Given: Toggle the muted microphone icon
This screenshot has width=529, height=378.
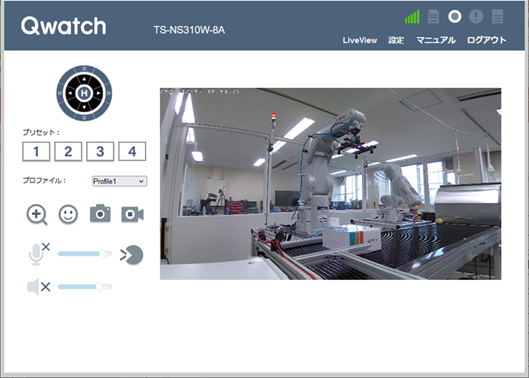Looking at the screenshot, I should pyautogui.click(x=39, y=253).
